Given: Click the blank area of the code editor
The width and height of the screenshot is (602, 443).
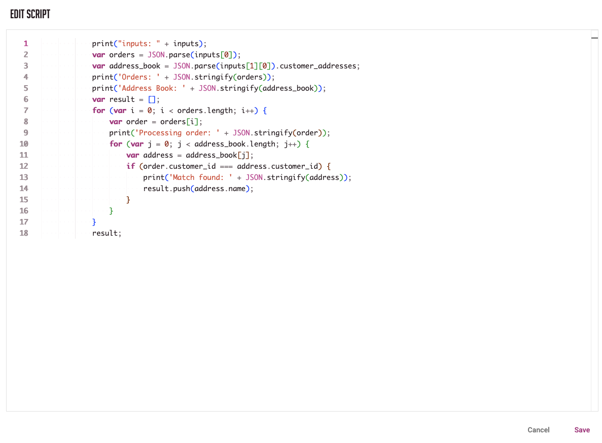Looking at the screenshot, I should 299,322.
